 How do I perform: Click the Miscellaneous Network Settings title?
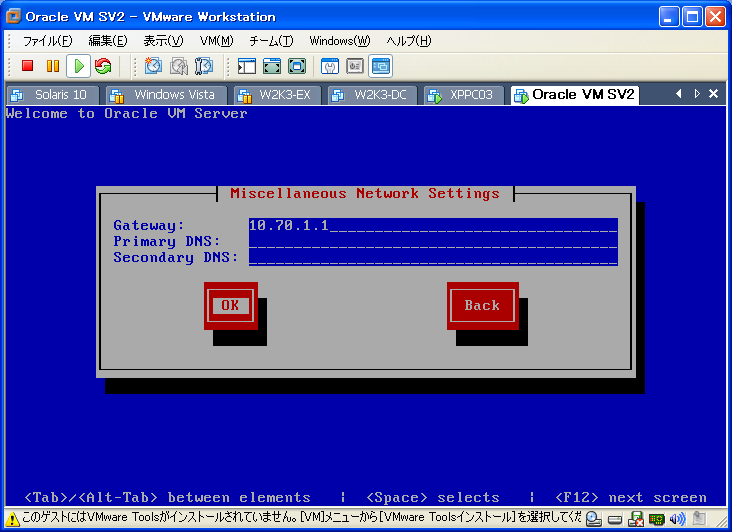pos(365,193)
